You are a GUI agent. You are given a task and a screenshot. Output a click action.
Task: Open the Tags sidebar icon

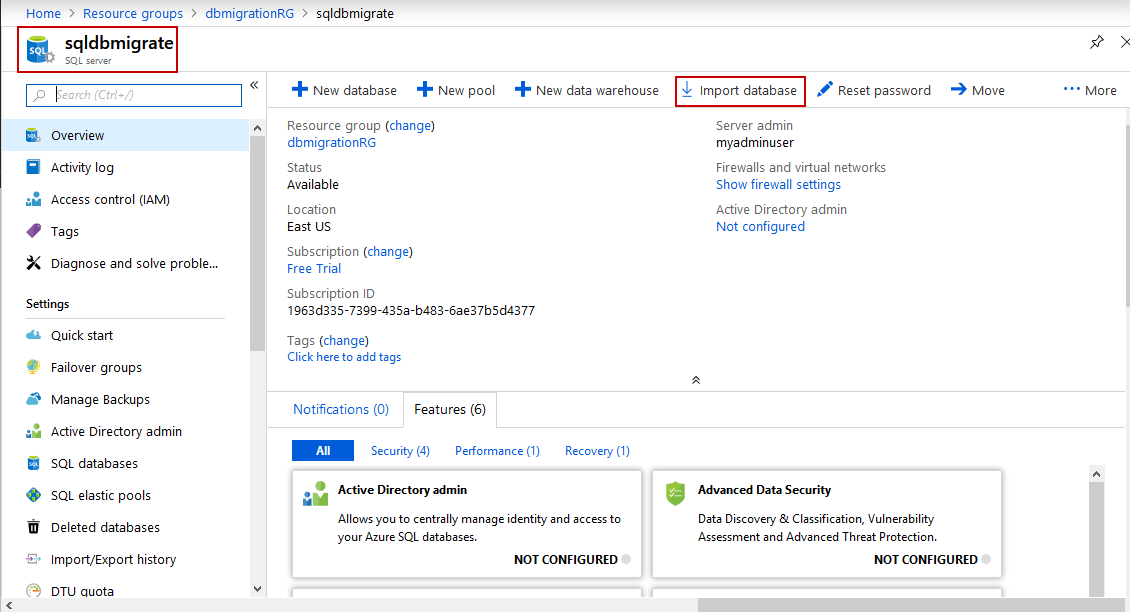34,231
